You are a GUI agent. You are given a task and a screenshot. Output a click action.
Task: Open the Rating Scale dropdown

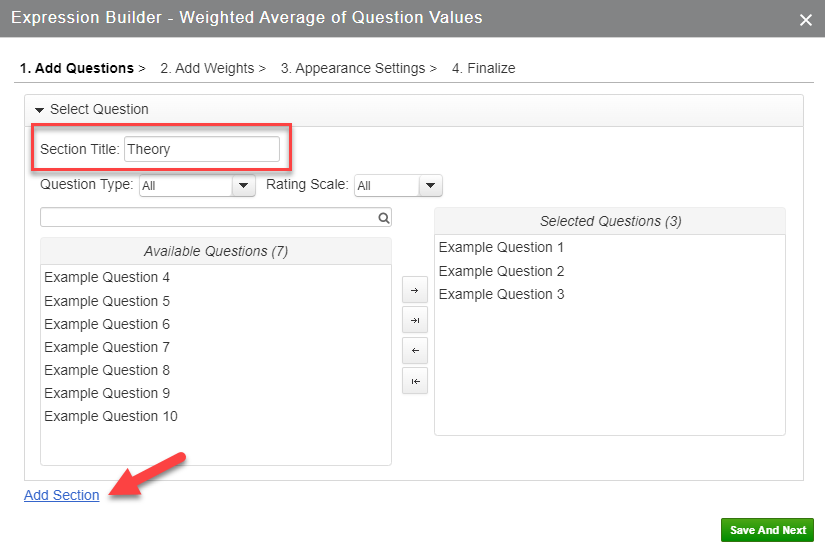pos(430,185)
